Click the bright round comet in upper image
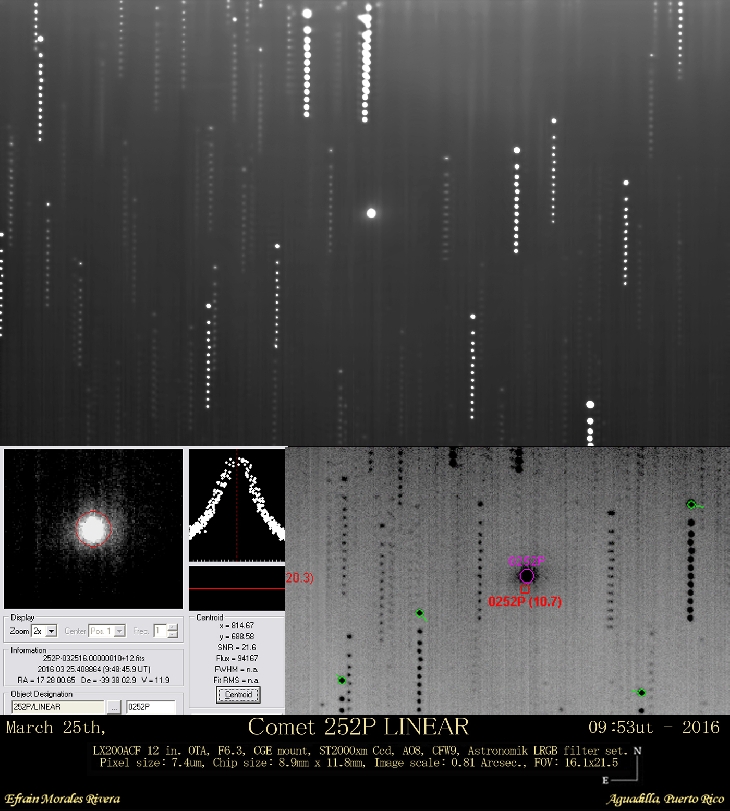Image resolution: width=730 pixels, height=811 pixels. (x=371, y=212)
